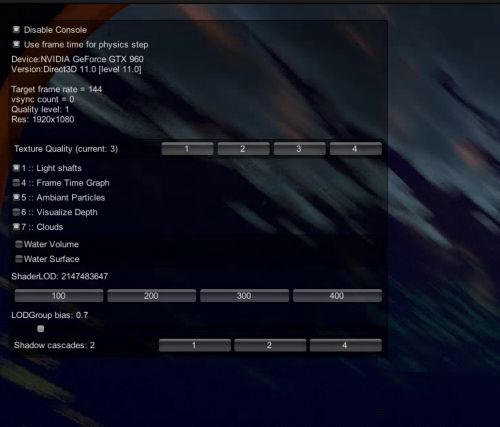Viewport: 500px width, 427px height.
Task: Toggle Ambiant Particles checkbox
Action: click(x=16, y=197)
